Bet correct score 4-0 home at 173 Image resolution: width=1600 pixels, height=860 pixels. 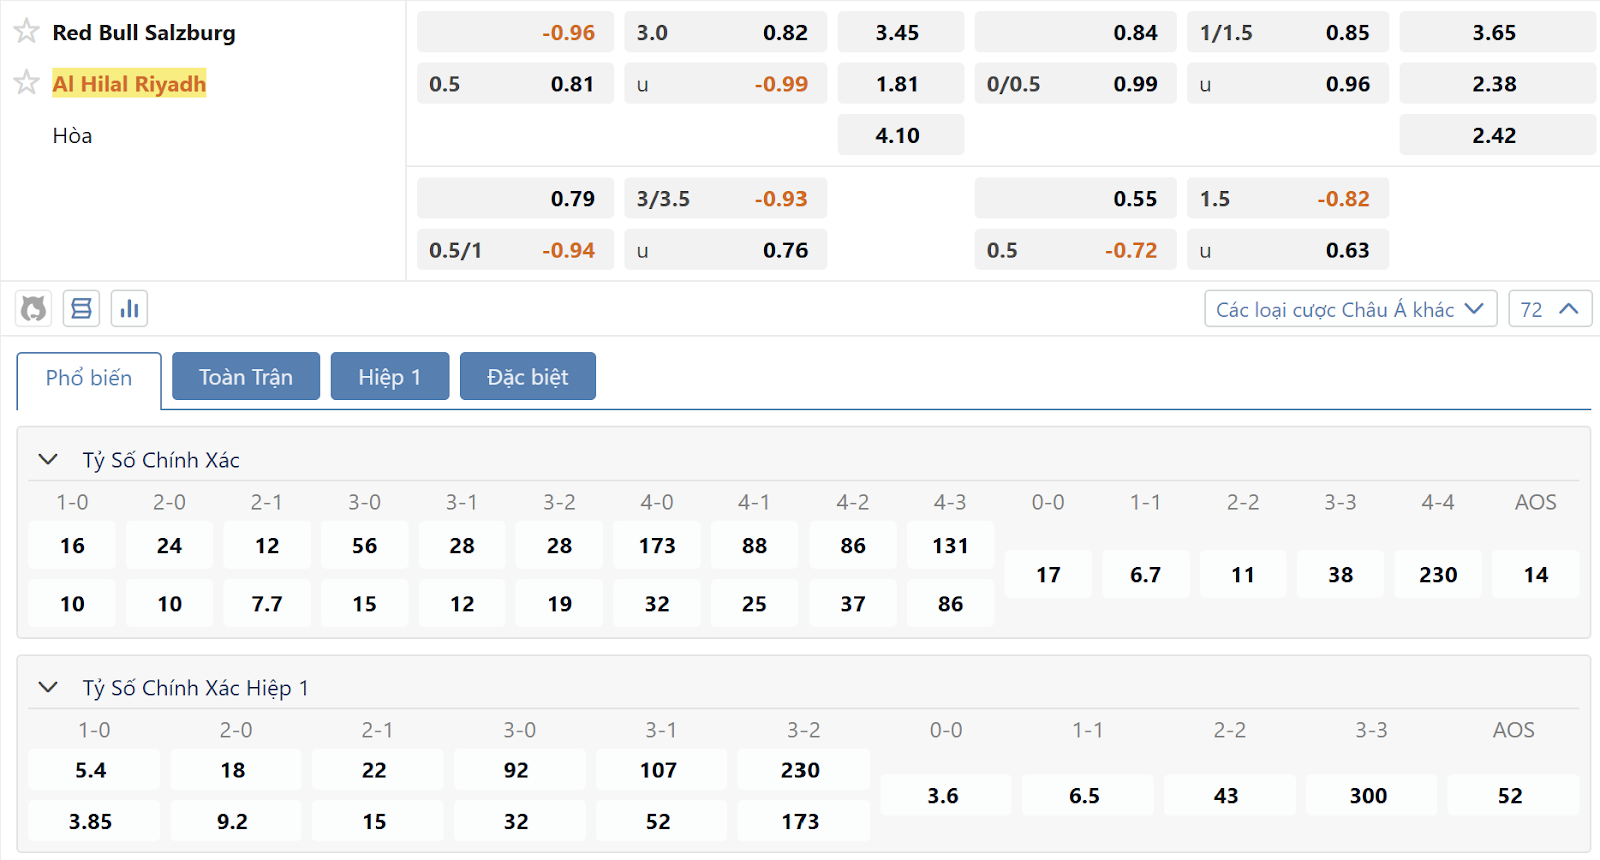[657, 546]
